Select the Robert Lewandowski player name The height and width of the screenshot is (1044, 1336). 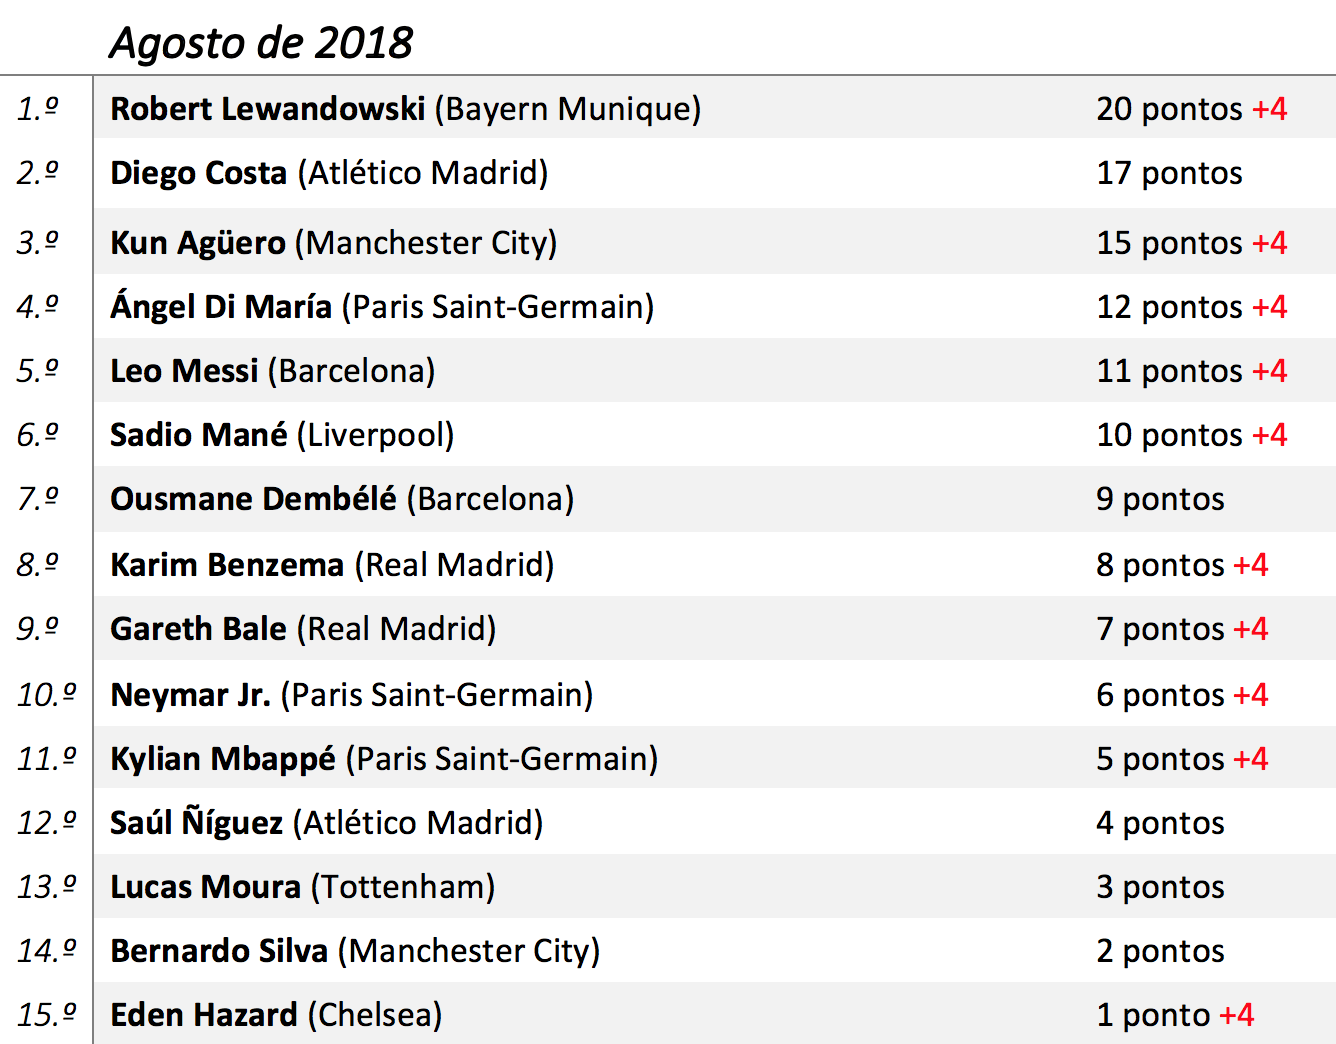[267, 109]
